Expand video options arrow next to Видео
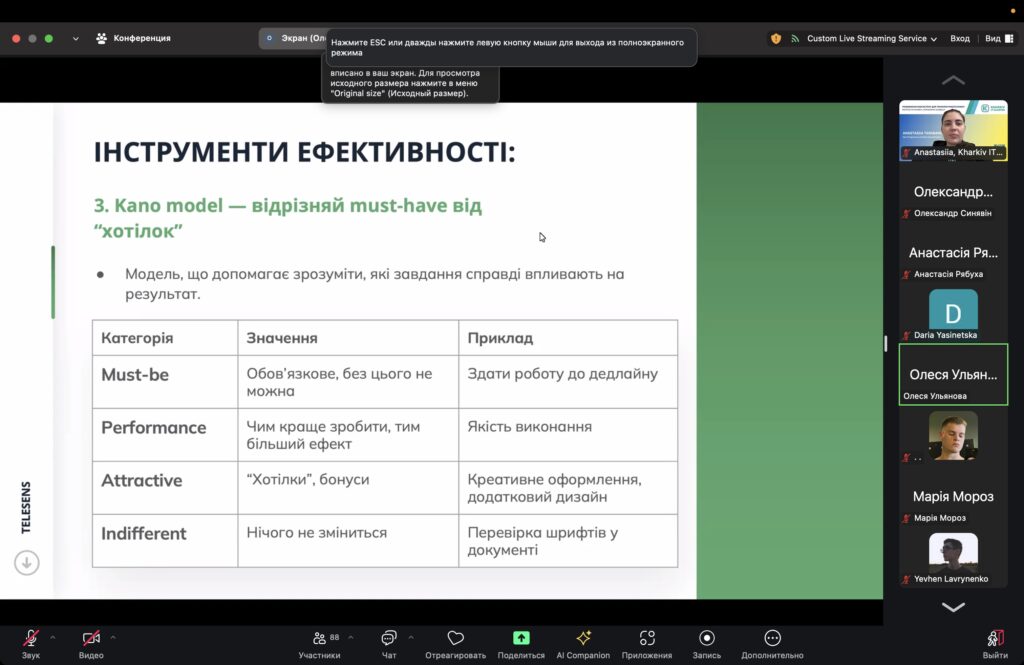This screenshot has width=1024, height=665. coord(113,637)
